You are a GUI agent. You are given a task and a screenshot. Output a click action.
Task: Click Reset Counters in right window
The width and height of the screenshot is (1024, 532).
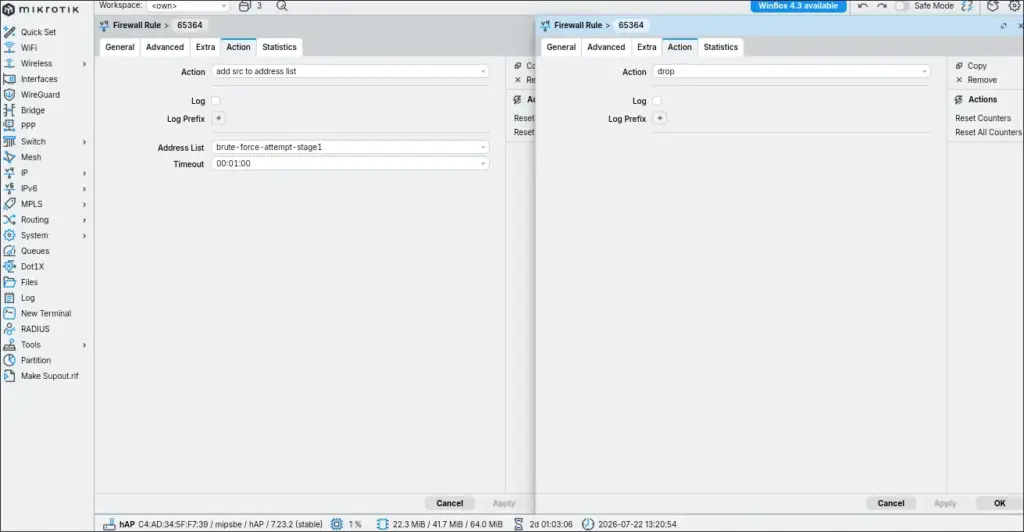tap(983, 118)
